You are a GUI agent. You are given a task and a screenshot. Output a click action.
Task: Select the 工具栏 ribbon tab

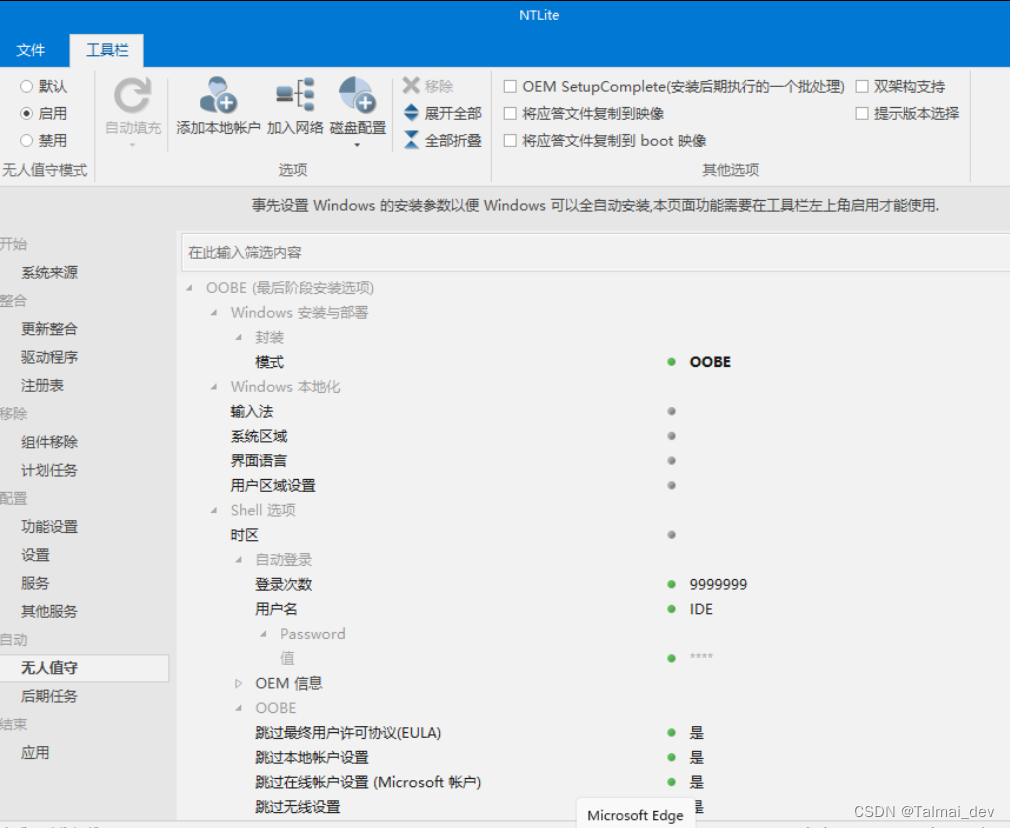pyautogui.click(x=105, y=49)
